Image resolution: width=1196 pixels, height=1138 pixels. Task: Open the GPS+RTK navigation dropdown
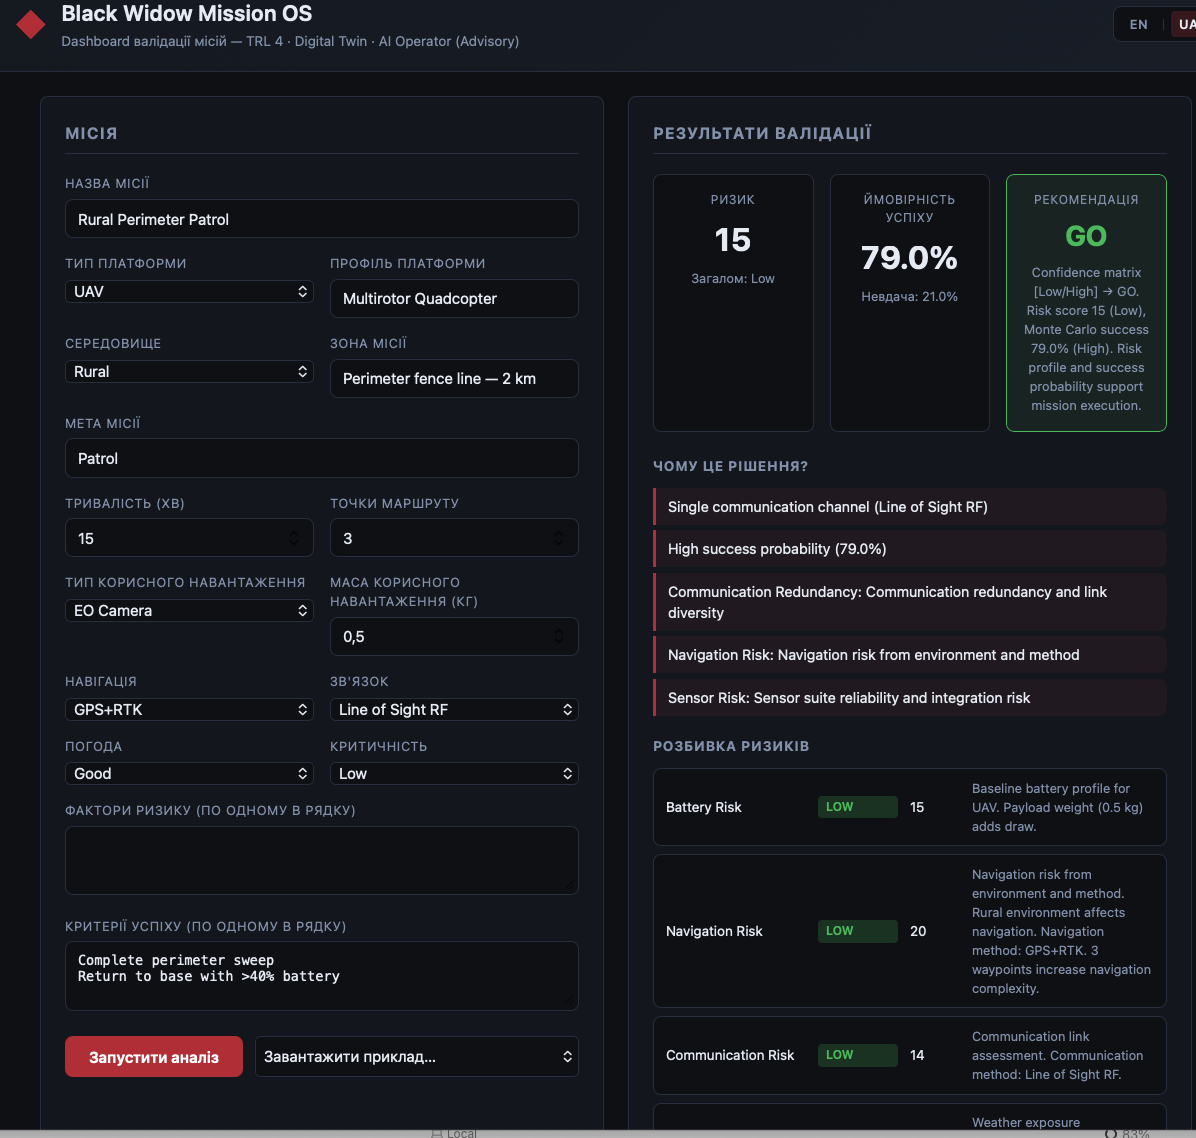(189, 709)
